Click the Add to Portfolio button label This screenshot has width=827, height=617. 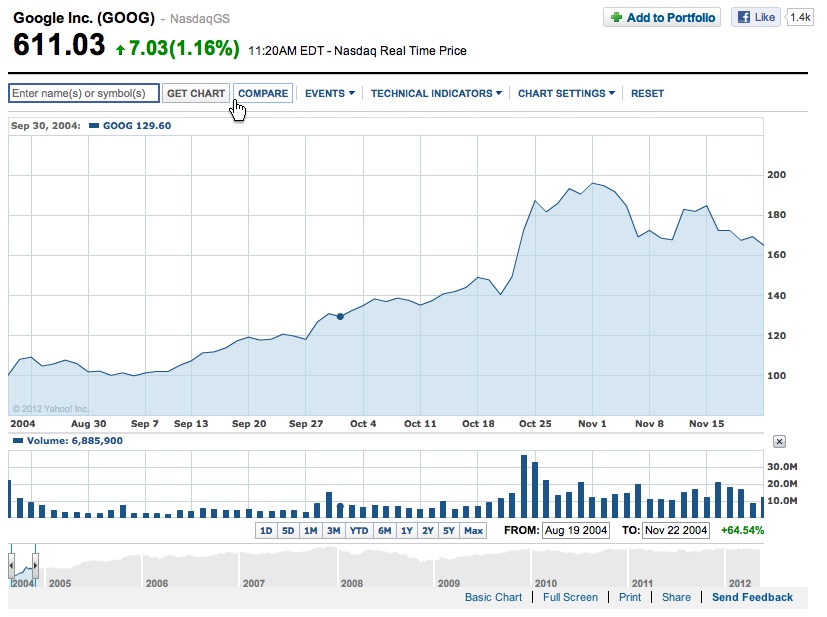[670, 17]
